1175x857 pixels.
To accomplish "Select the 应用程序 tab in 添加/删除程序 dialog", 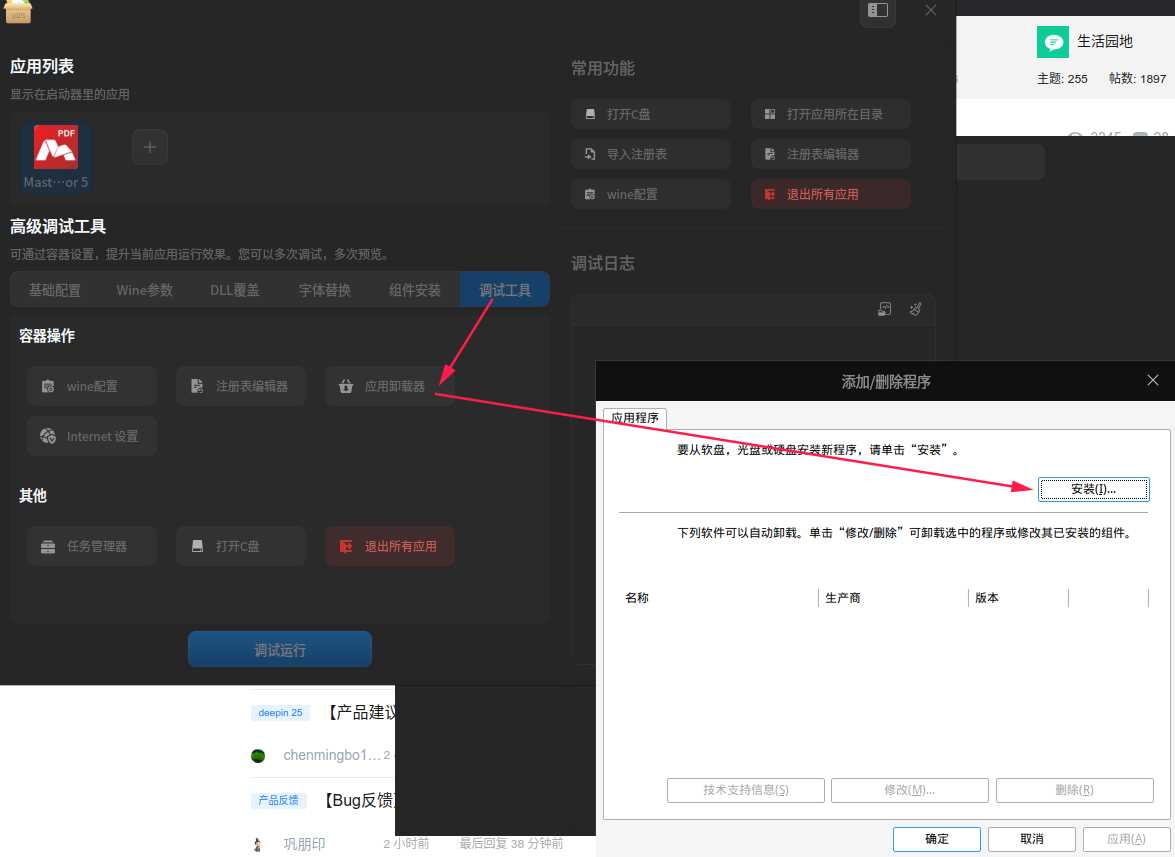I will click(635, 417).
